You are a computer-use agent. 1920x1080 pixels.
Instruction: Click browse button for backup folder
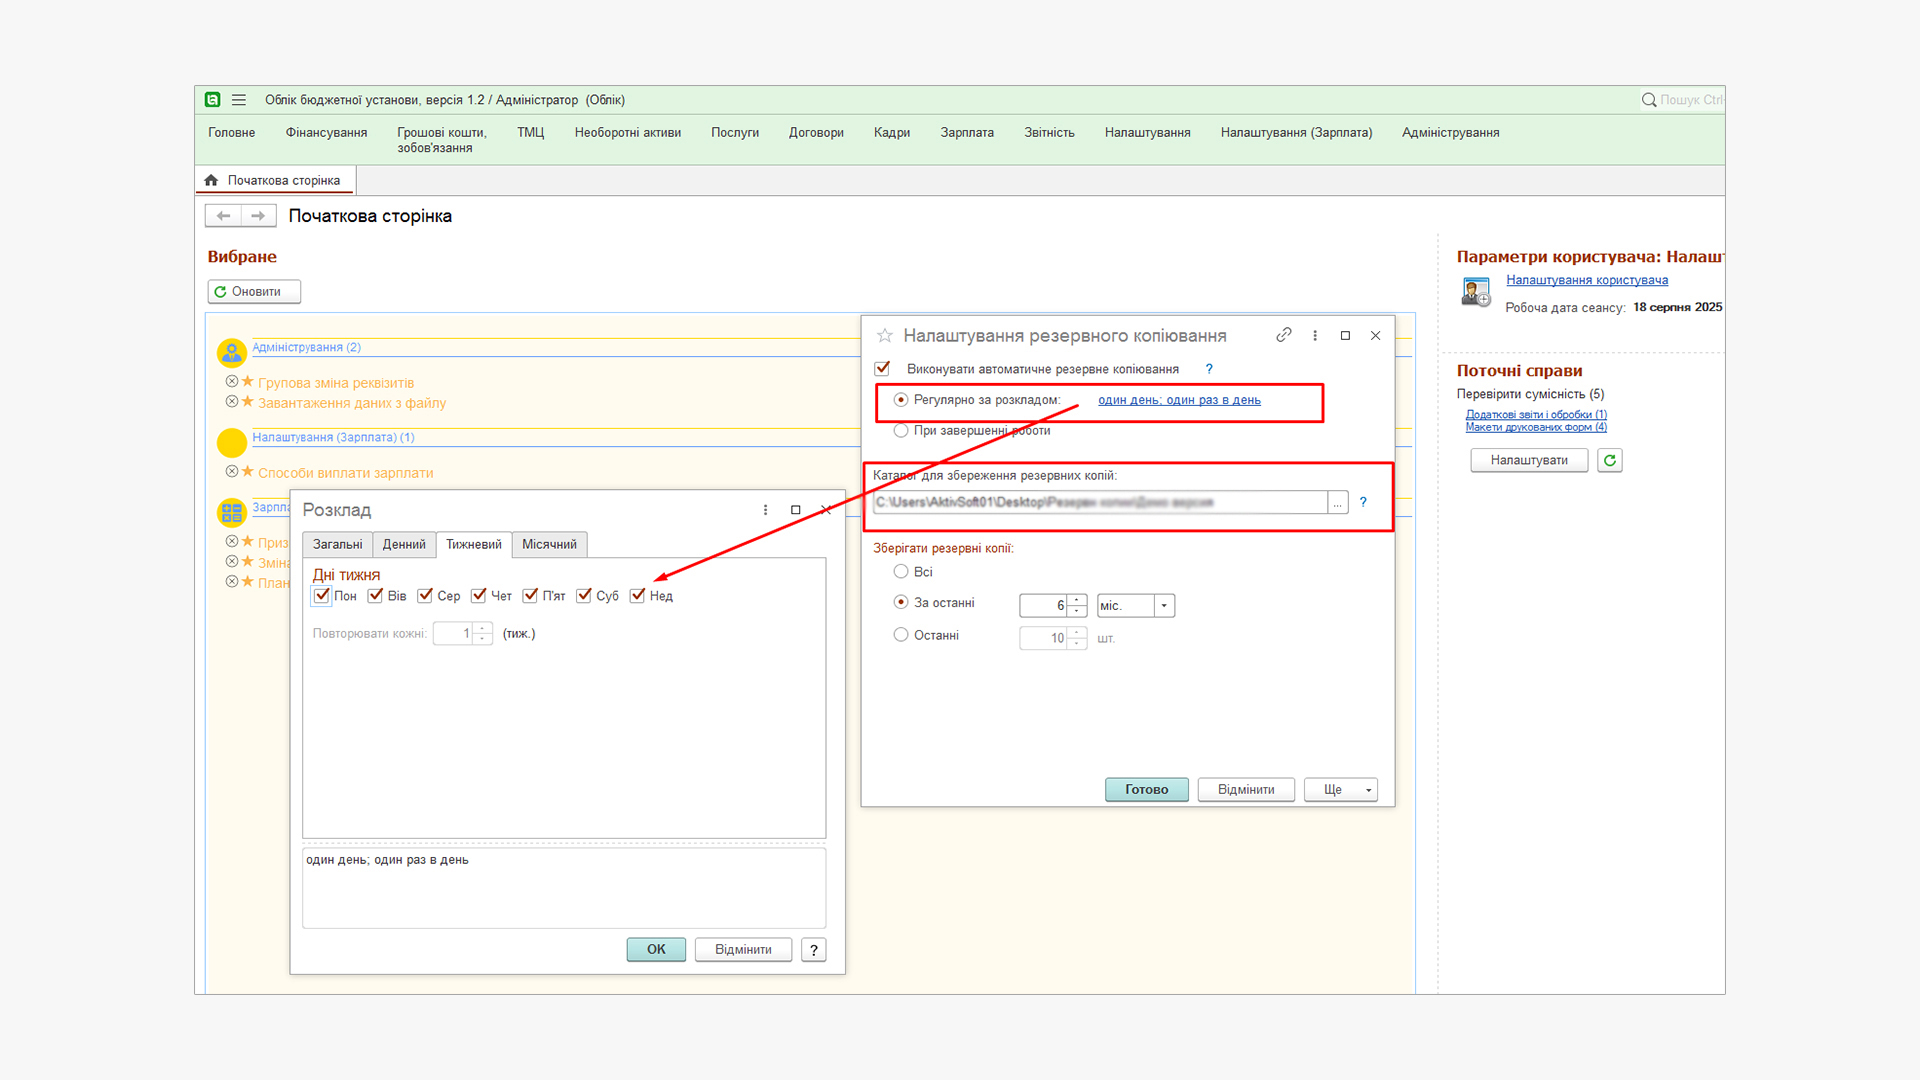coord(1337,503)
